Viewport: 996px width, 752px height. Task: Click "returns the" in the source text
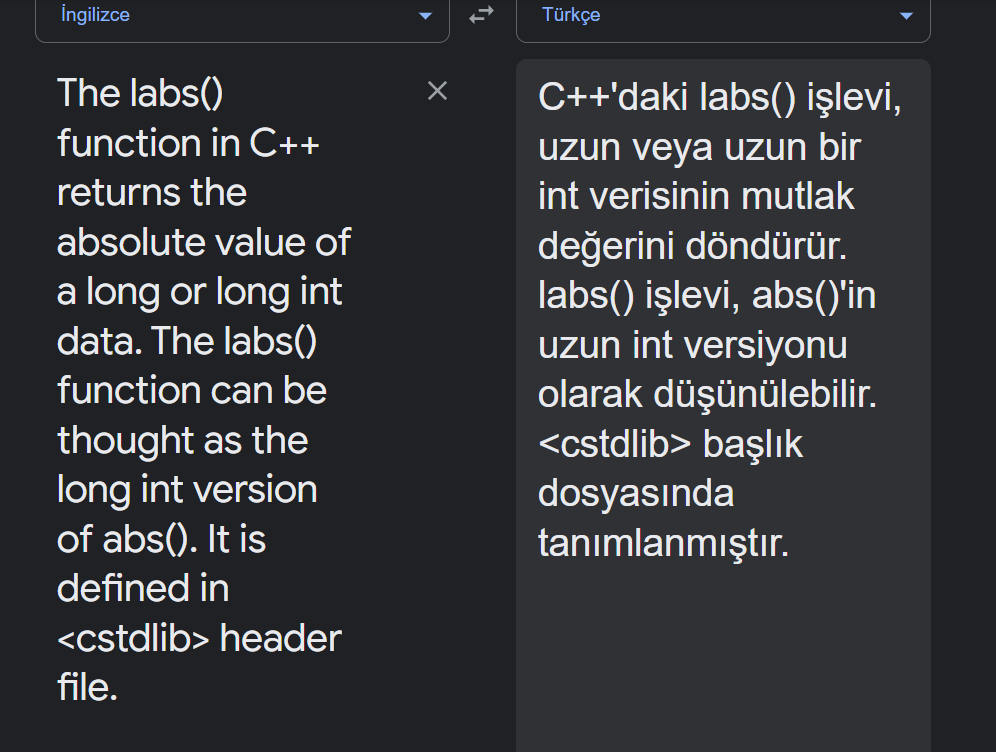click(x=152, y=192)
